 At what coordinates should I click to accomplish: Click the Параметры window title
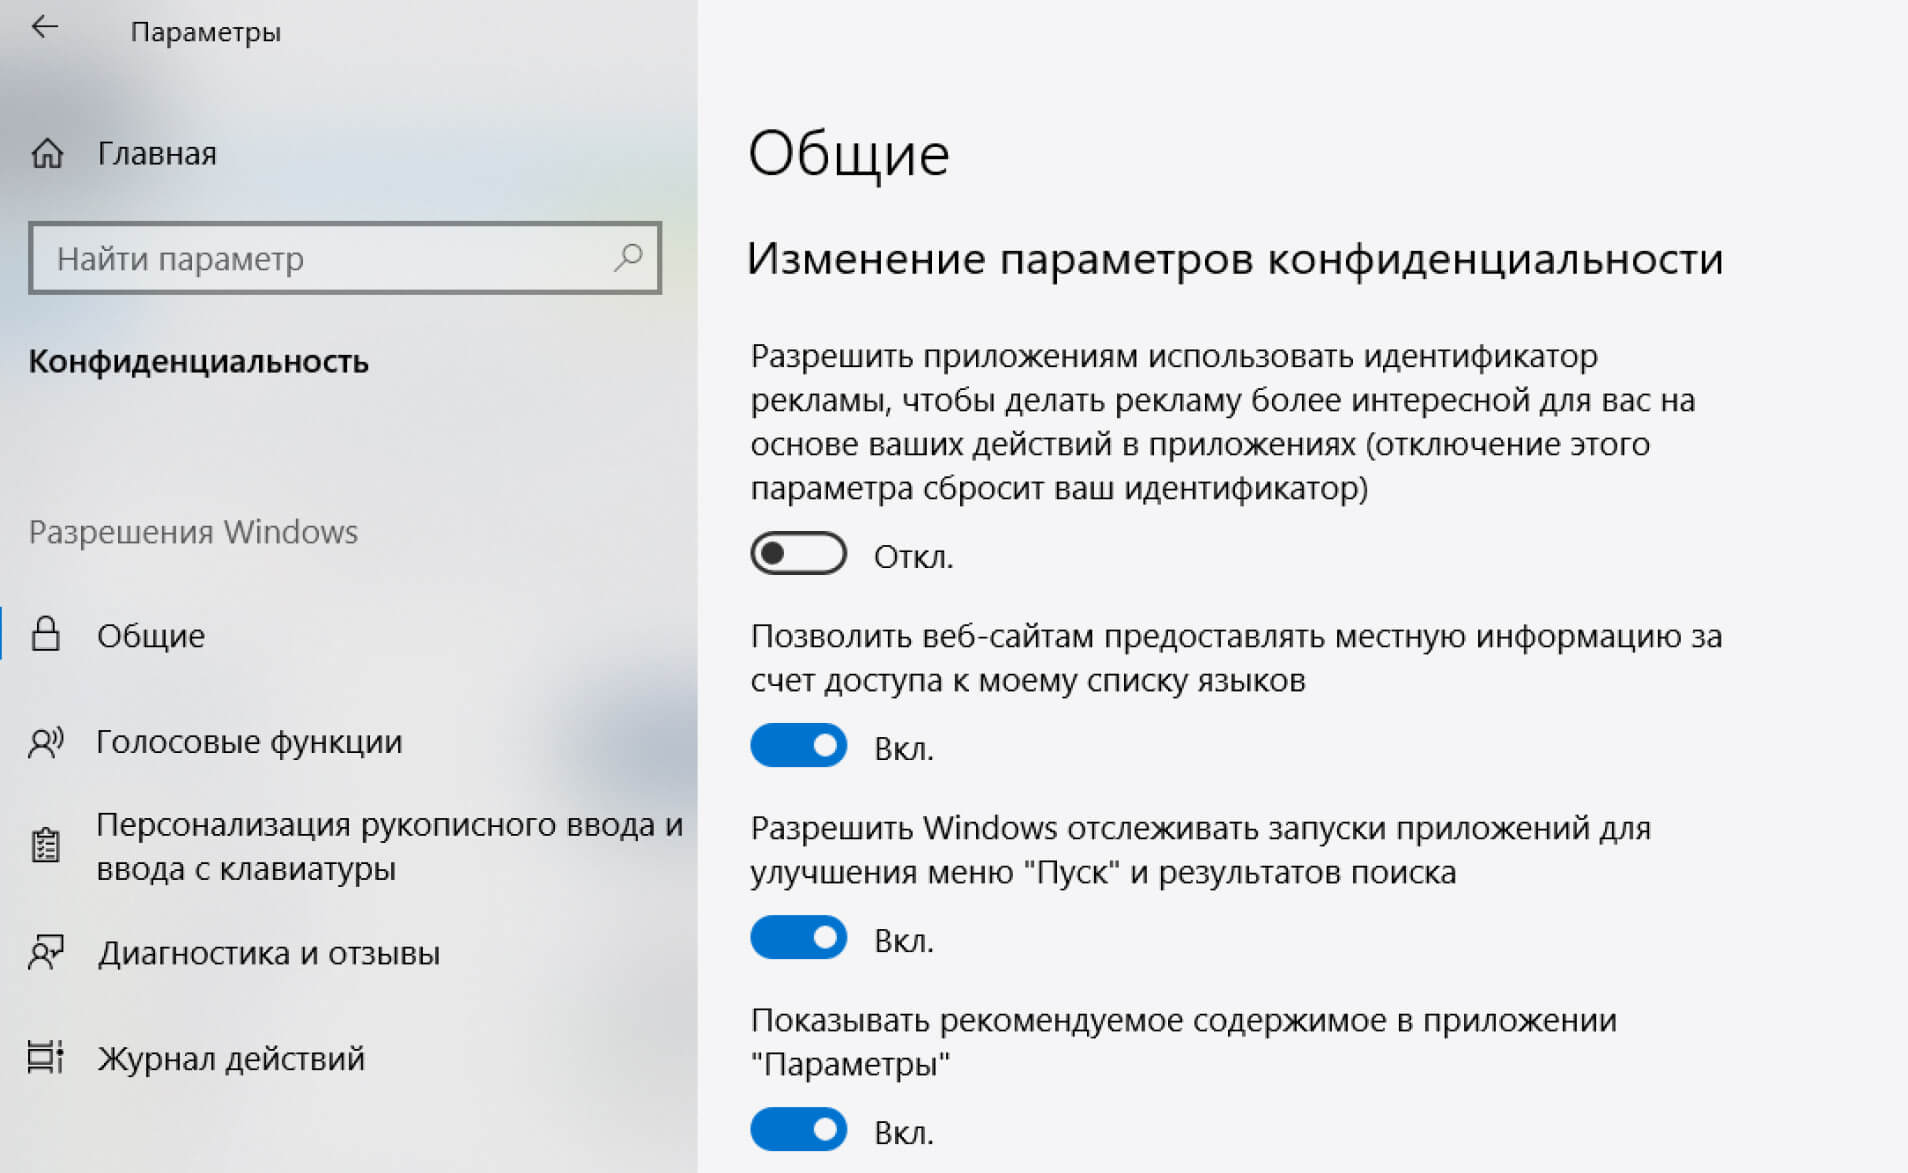205,32
